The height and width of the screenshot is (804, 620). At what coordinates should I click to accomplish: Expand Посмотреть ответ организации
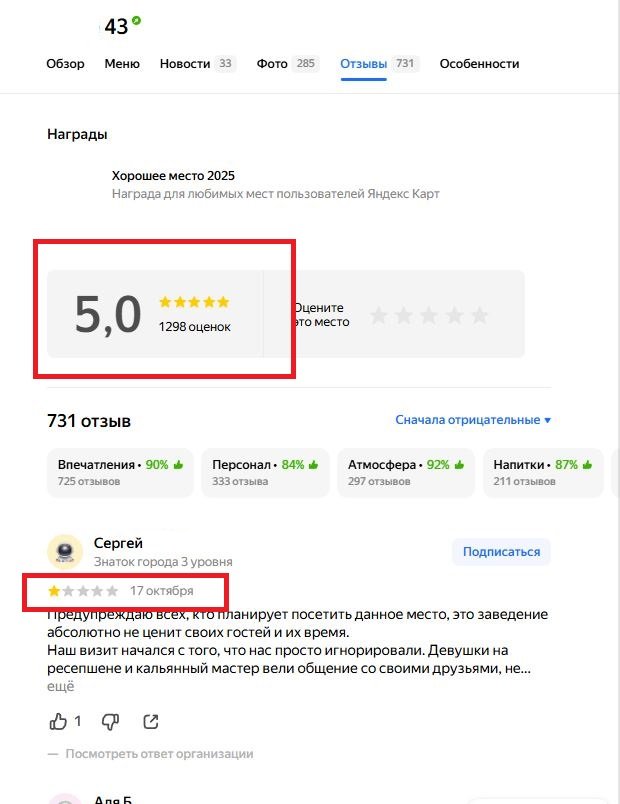159,754
